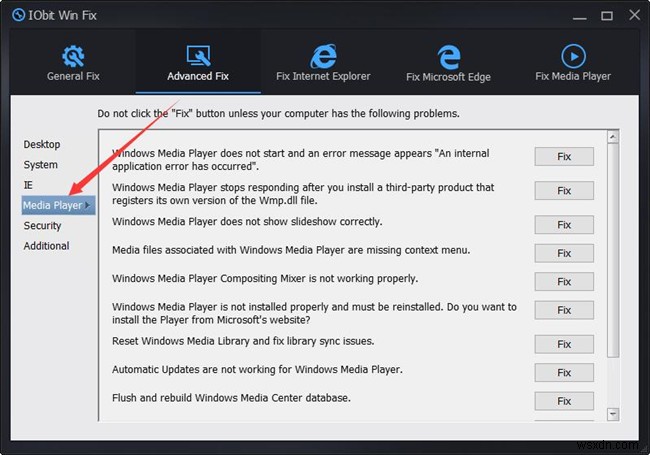This screenshot has width=650, height=455.
Task: Click text 'Reset Windows Media Library and fix library sync issues'
Action: [243, 341]
